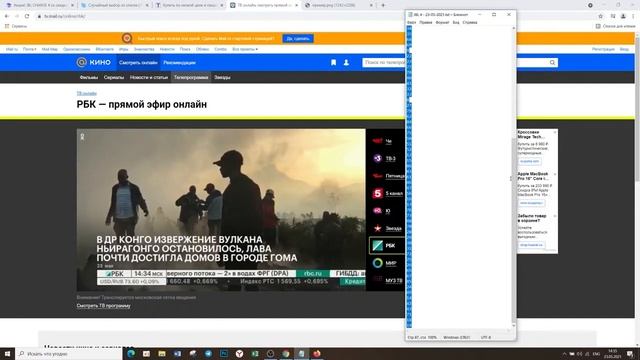Select the ТВ-3 channel icon
Image resolution: width=640 pixels, height=360 pixels.
(x=378, y=158)
